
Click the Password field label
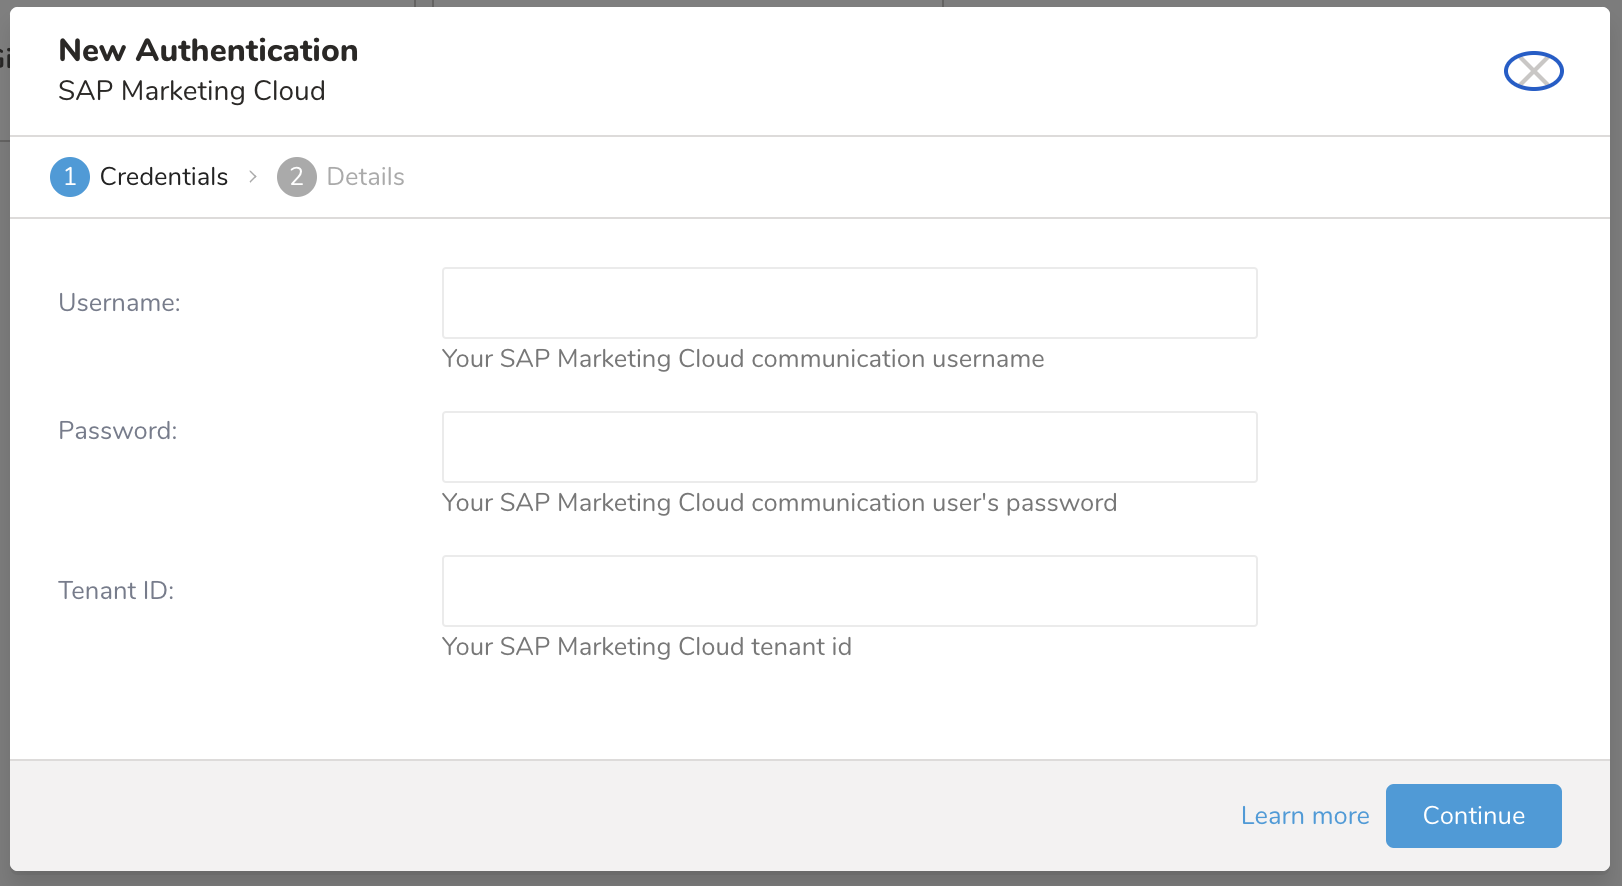117,431
